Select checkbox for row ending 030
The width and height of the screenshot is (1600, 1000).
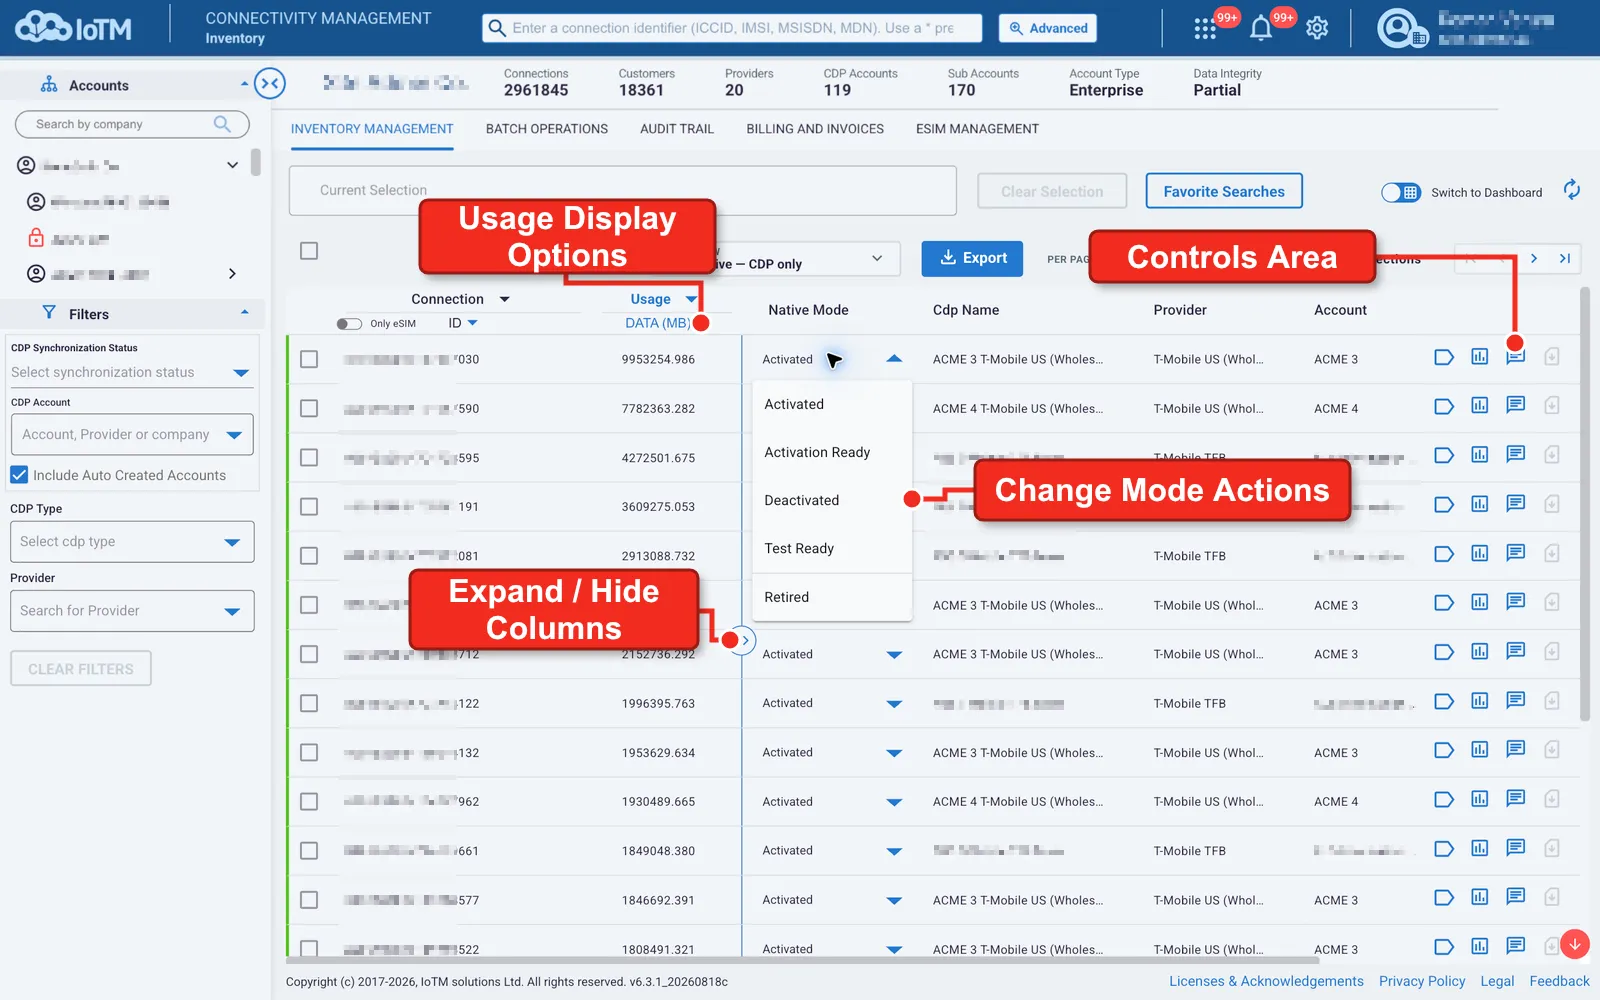(309, 359)
